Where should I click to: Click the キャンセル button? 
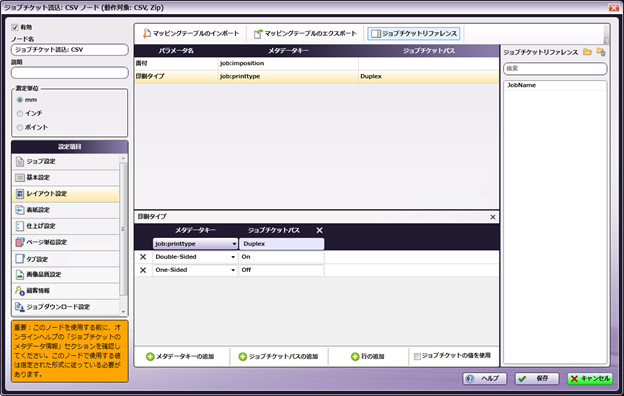click(590, 378)
